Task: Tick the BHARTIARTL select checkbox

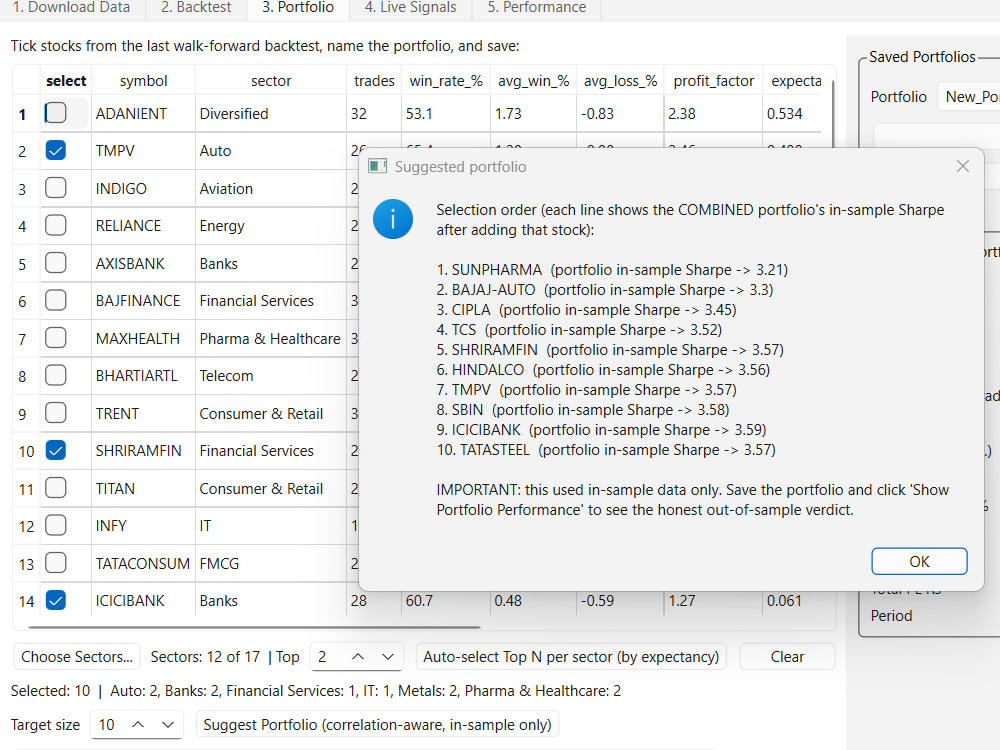Action: (56, 375)
